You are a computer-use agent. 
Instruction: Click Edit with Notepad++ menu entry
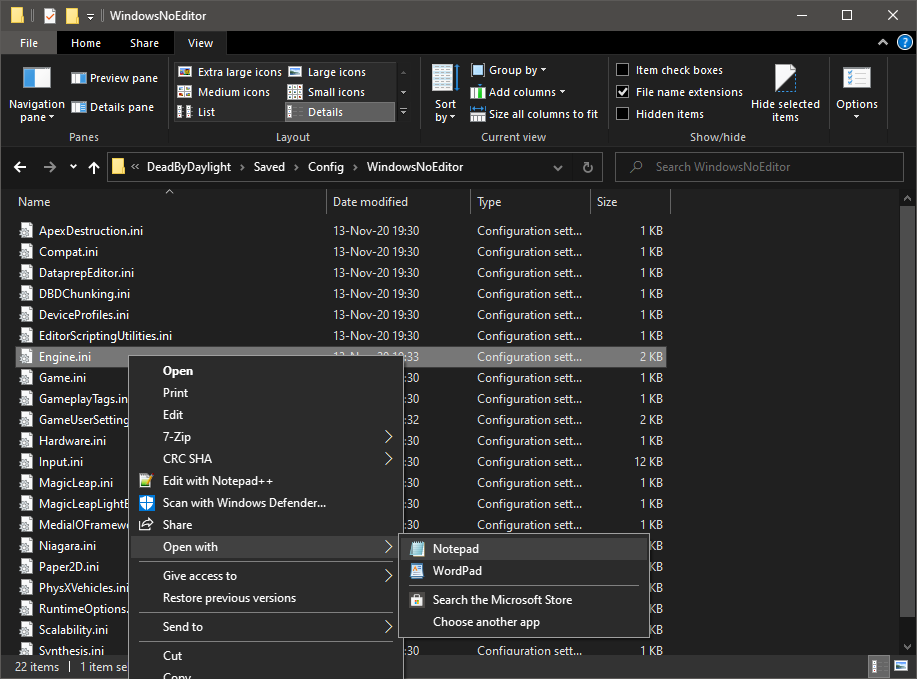(217, 481)
